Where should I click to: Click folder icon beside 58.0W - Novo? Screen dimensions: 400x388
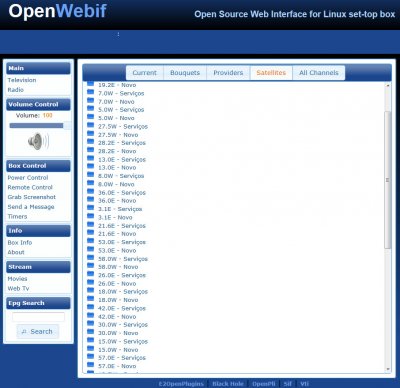90,265
